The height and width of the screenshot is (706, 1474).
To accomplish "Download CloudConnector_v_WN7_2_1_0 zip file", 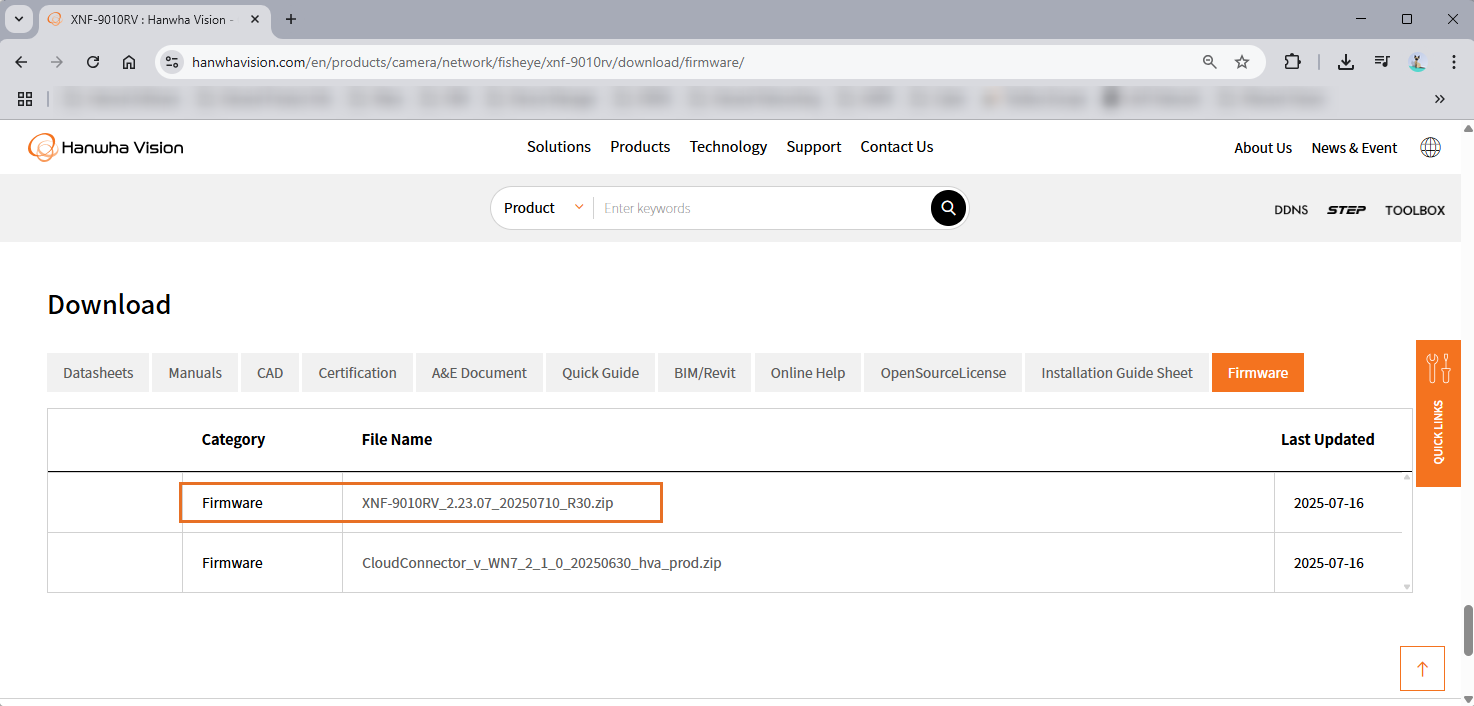I will pyautogui.click(x=541, y=563).
